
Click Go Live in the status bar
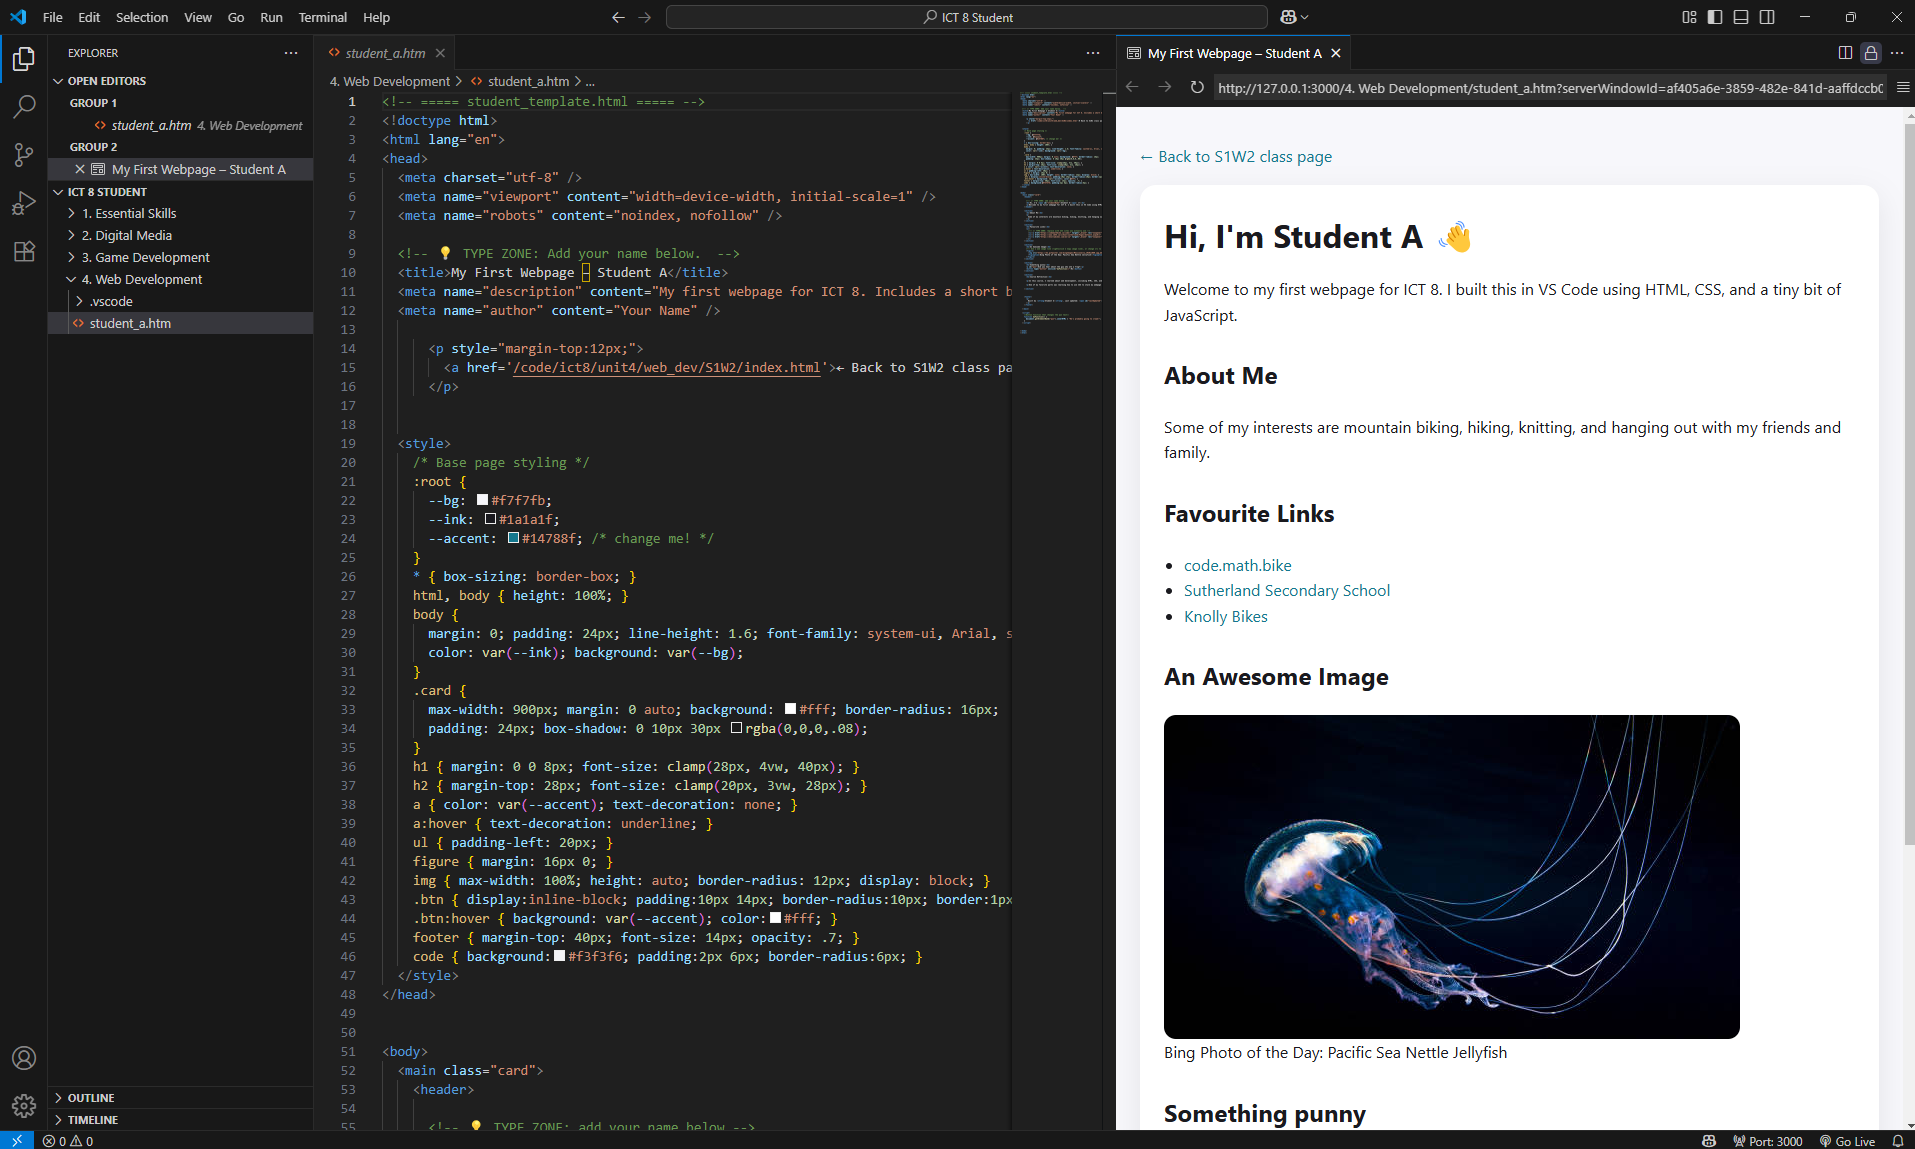point(1847,1141)
